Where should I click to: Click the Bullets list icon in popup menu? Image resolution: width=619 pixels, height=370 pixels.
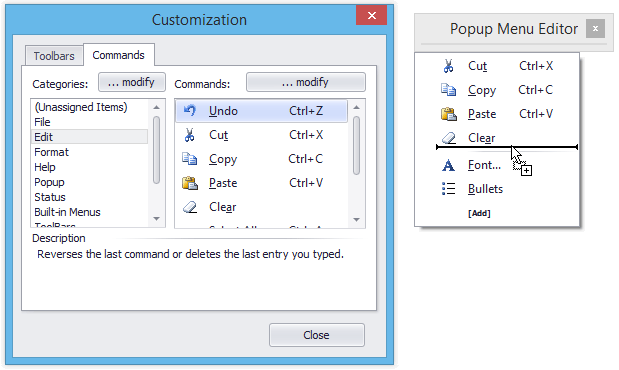[x=448, y=189]
